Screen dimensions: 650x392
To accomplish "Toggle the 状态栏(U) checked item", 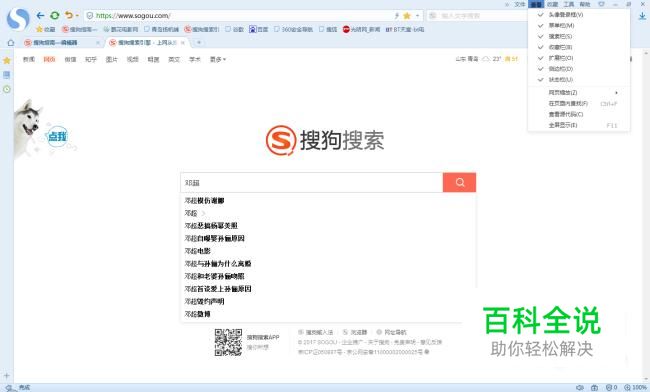I will click(x=579, y=80).
